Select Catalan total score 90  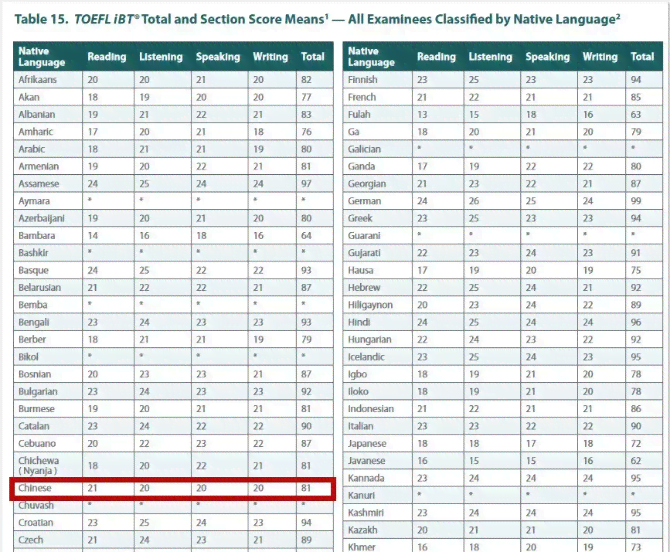pos(306,426)
